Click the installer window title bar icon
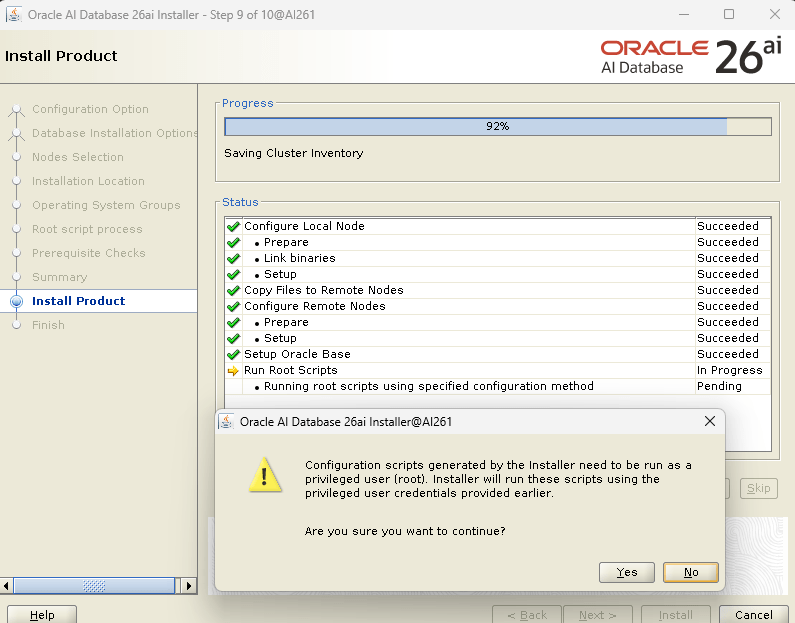The image size is (795, 623). click(14, 14)
